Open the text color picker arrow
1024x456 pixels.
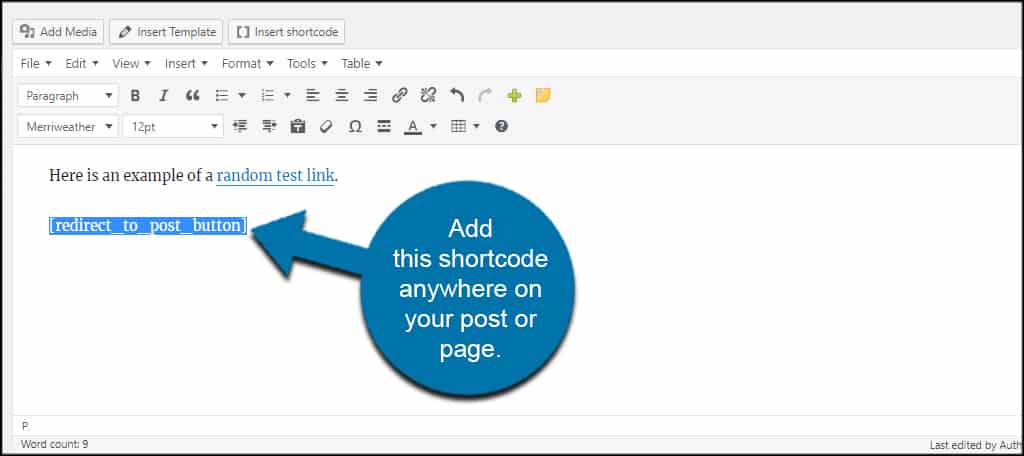tap(433, 127)
